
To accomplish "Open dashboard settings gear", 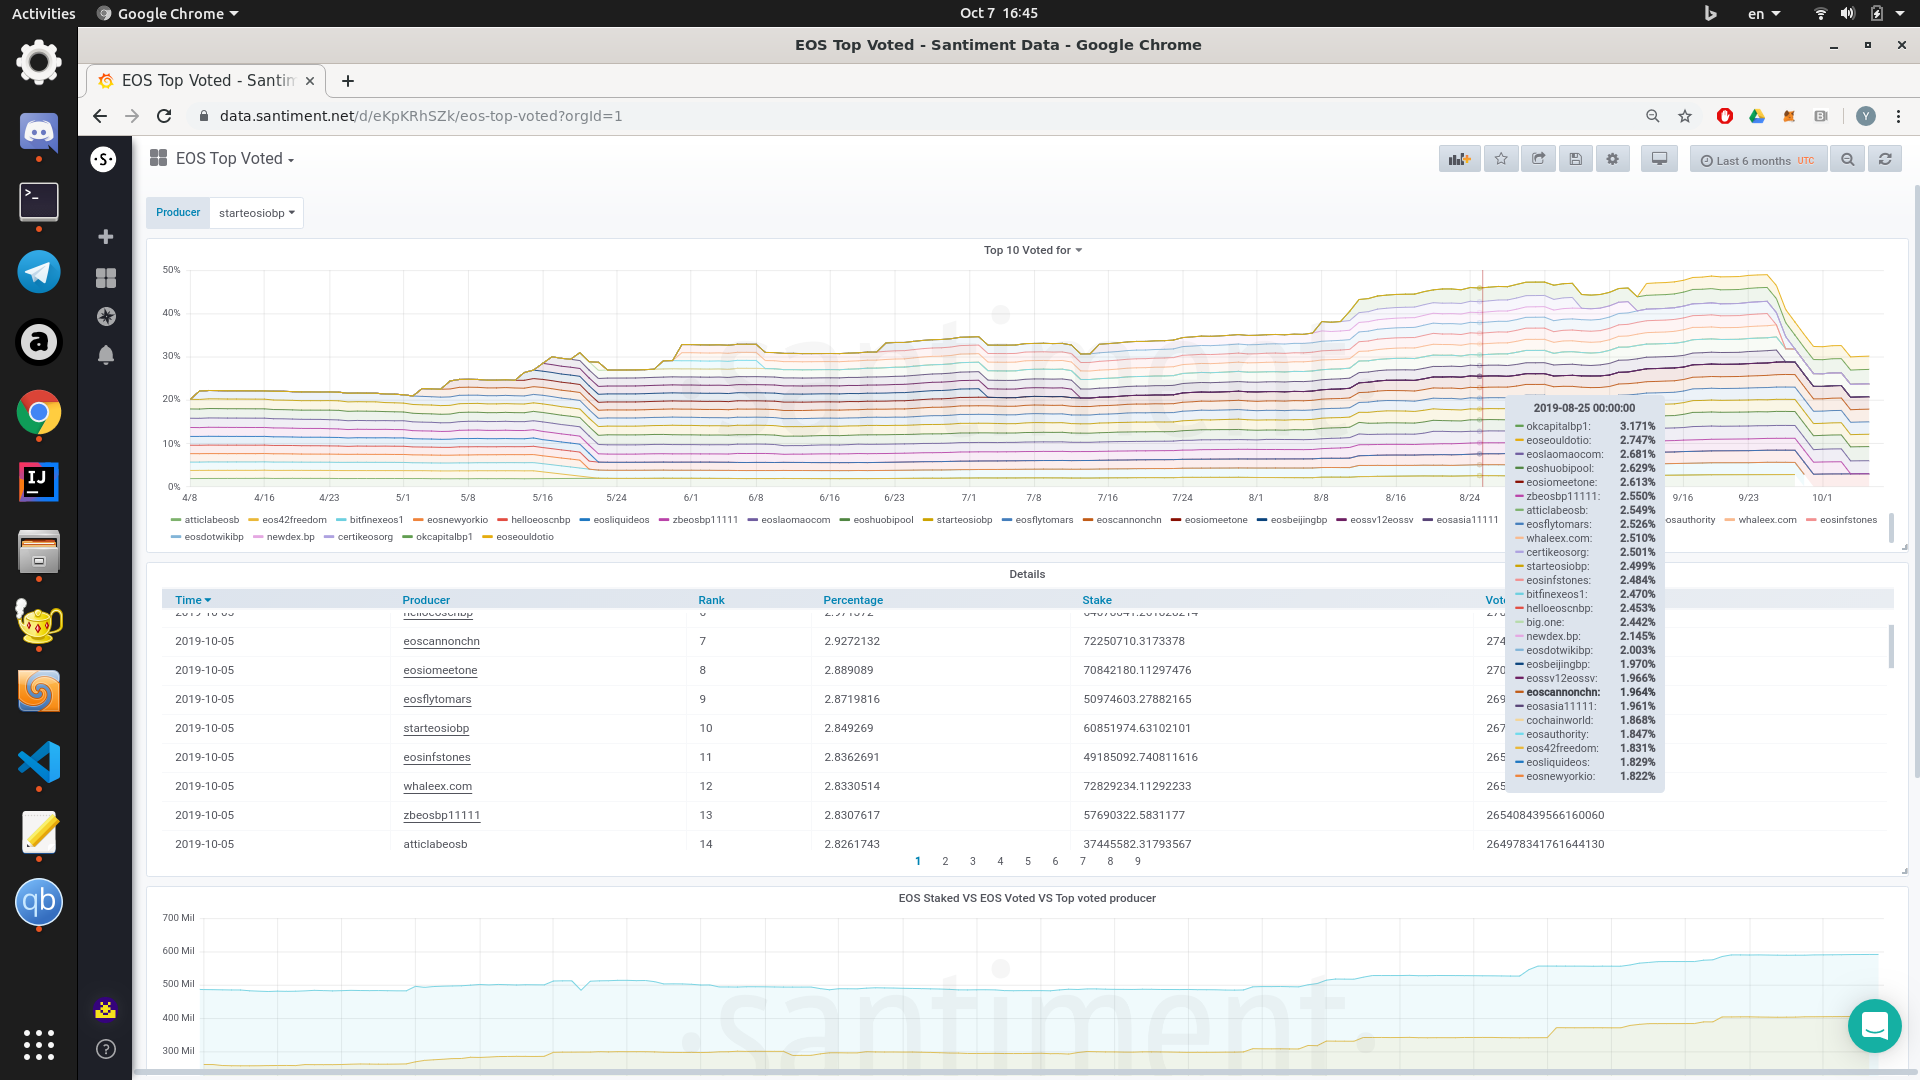I will point(1612,159).
